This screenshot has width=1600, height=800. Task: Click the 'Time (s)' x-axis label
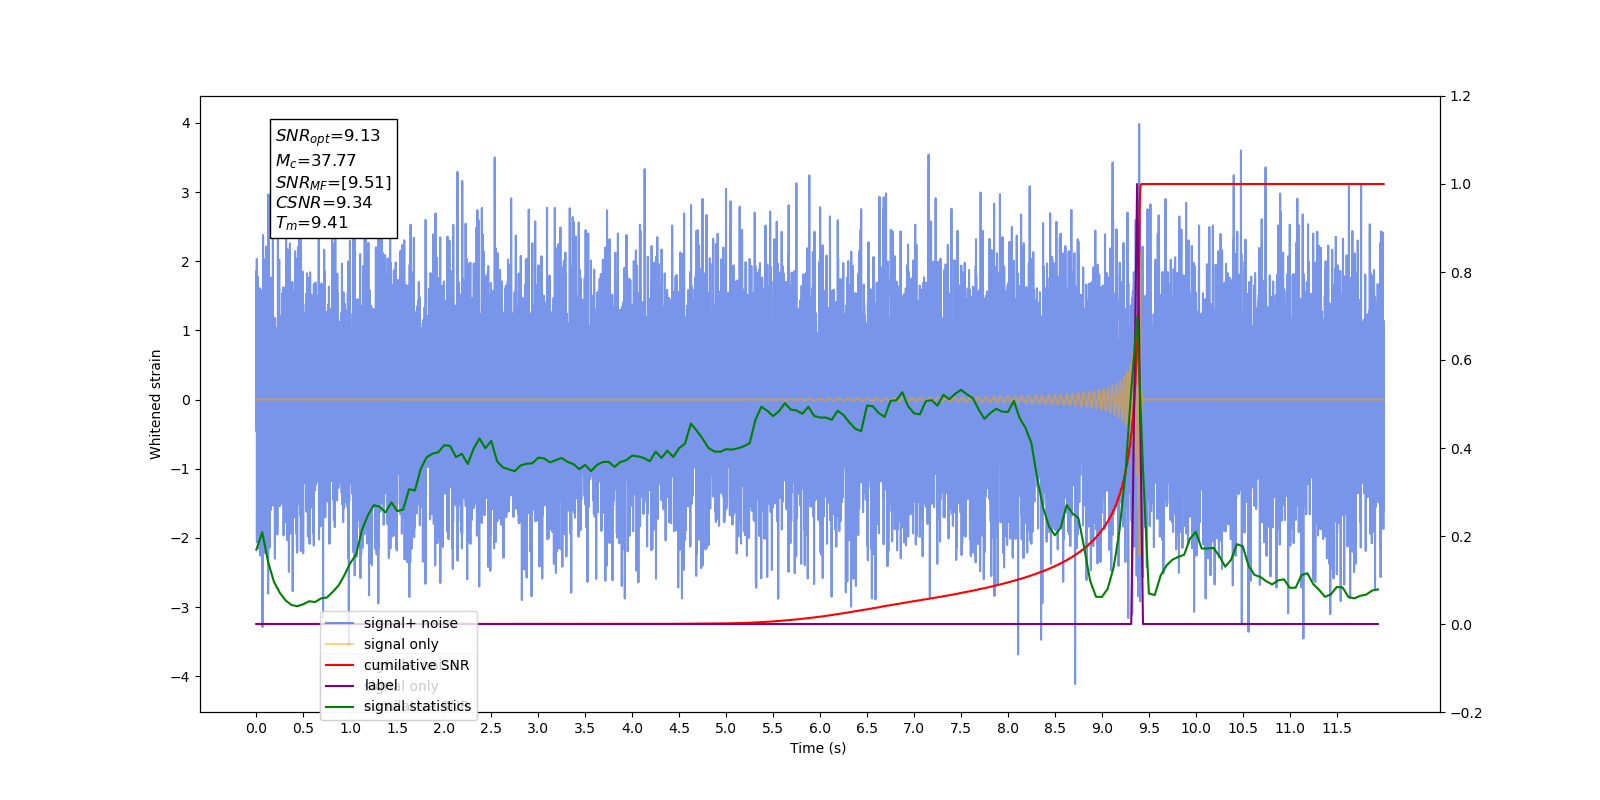(818, 748)
